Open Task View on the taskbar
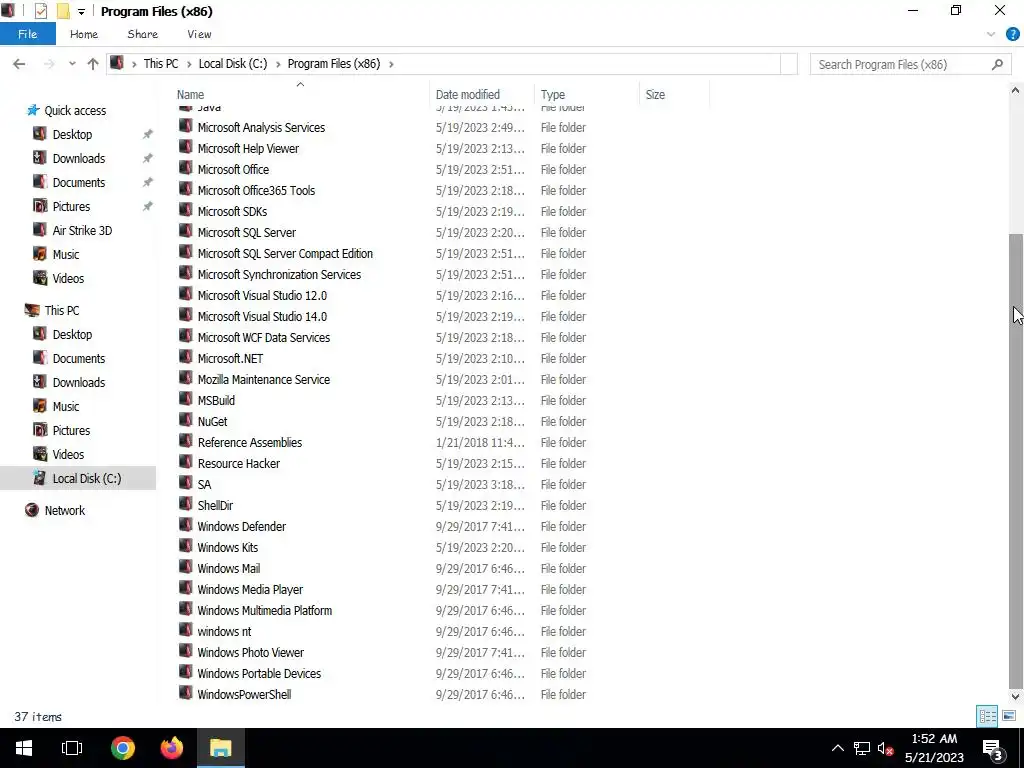 (x=72, y=748)
